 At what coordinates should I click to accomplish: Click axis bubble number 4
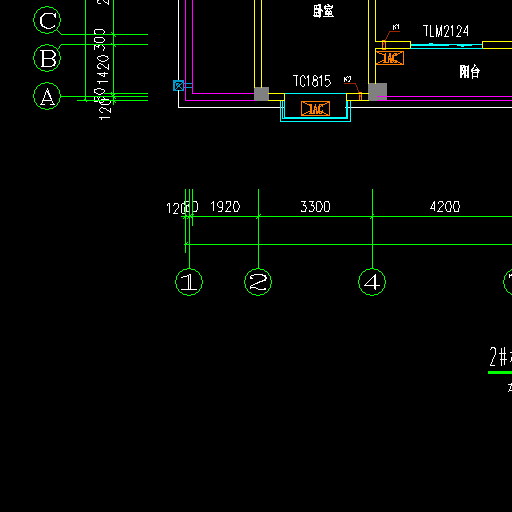point(372,282)
